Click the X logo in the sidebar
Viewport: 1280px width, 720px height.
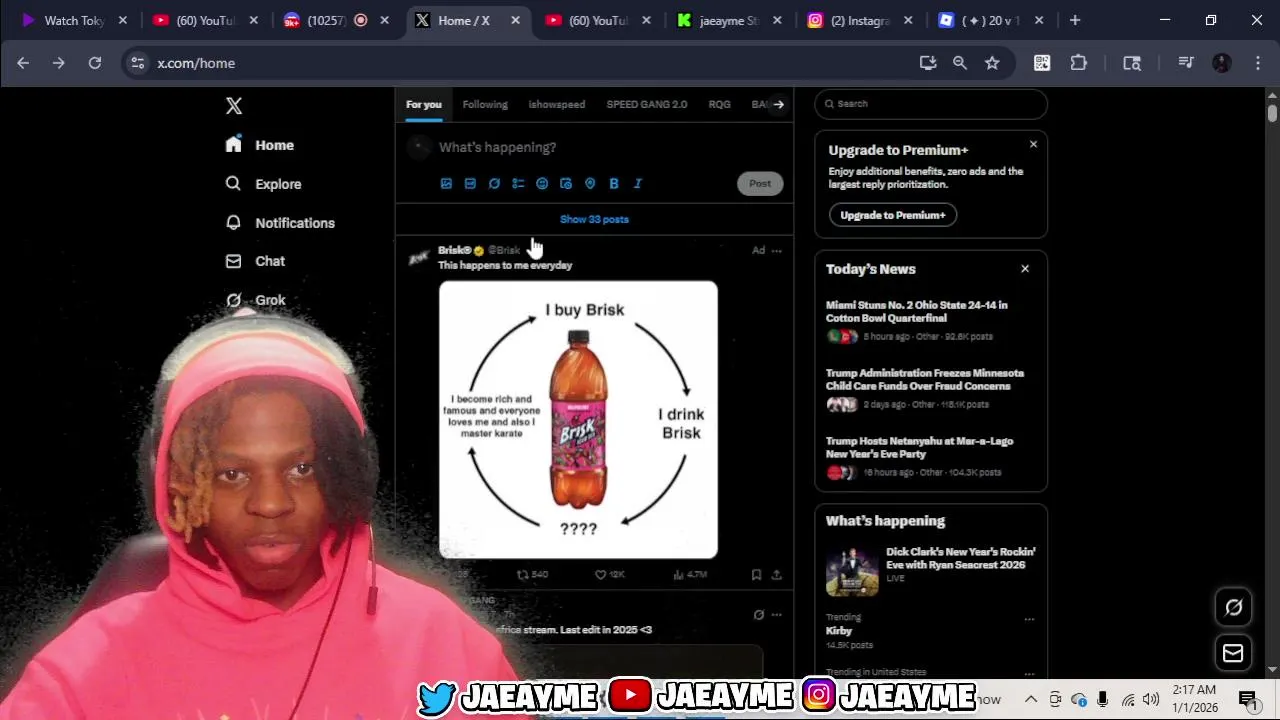pyautogui.click(x=234, y=106)
